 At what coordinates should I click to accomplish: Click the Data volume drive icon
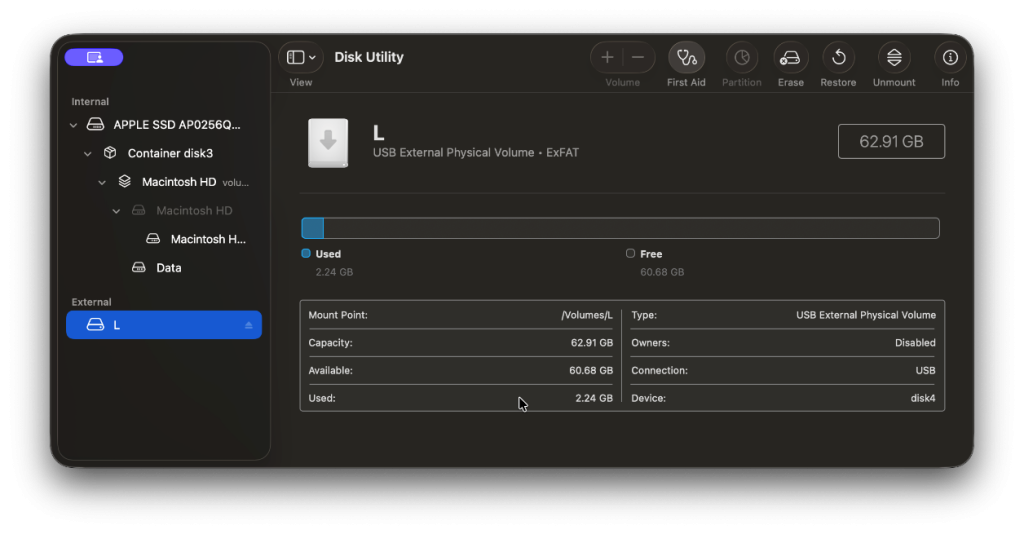point(138,268)
